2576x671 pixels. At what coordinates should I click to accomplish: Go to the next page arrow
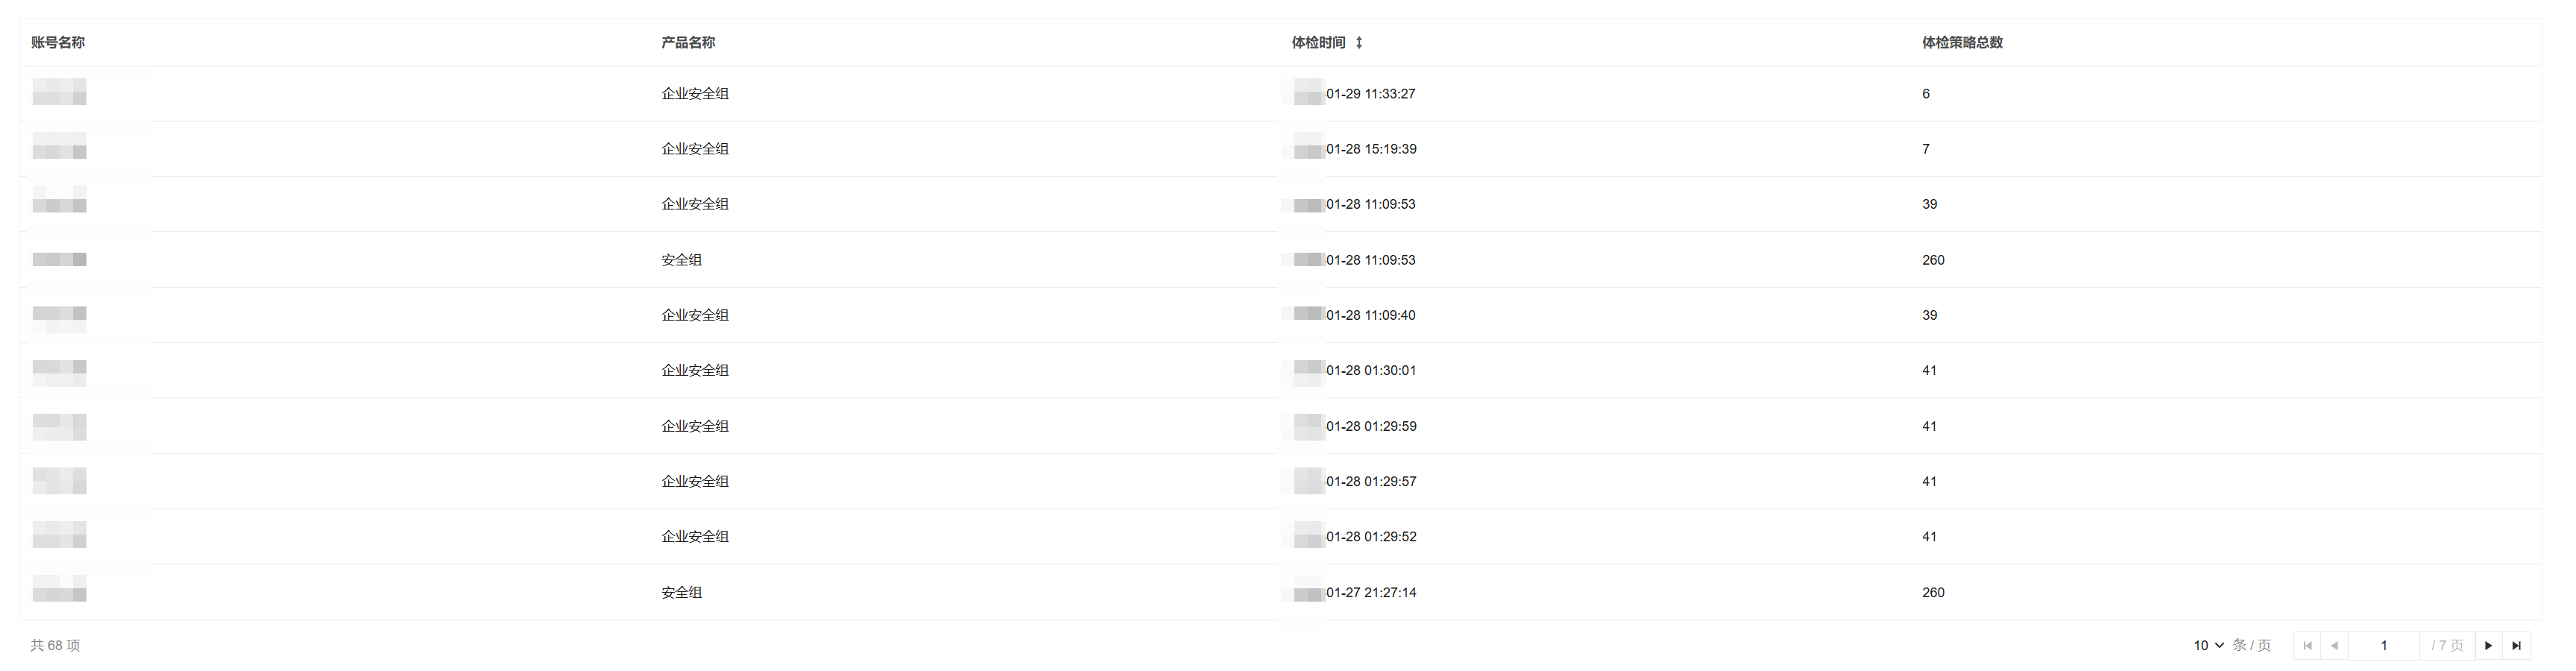[2489, 646]
